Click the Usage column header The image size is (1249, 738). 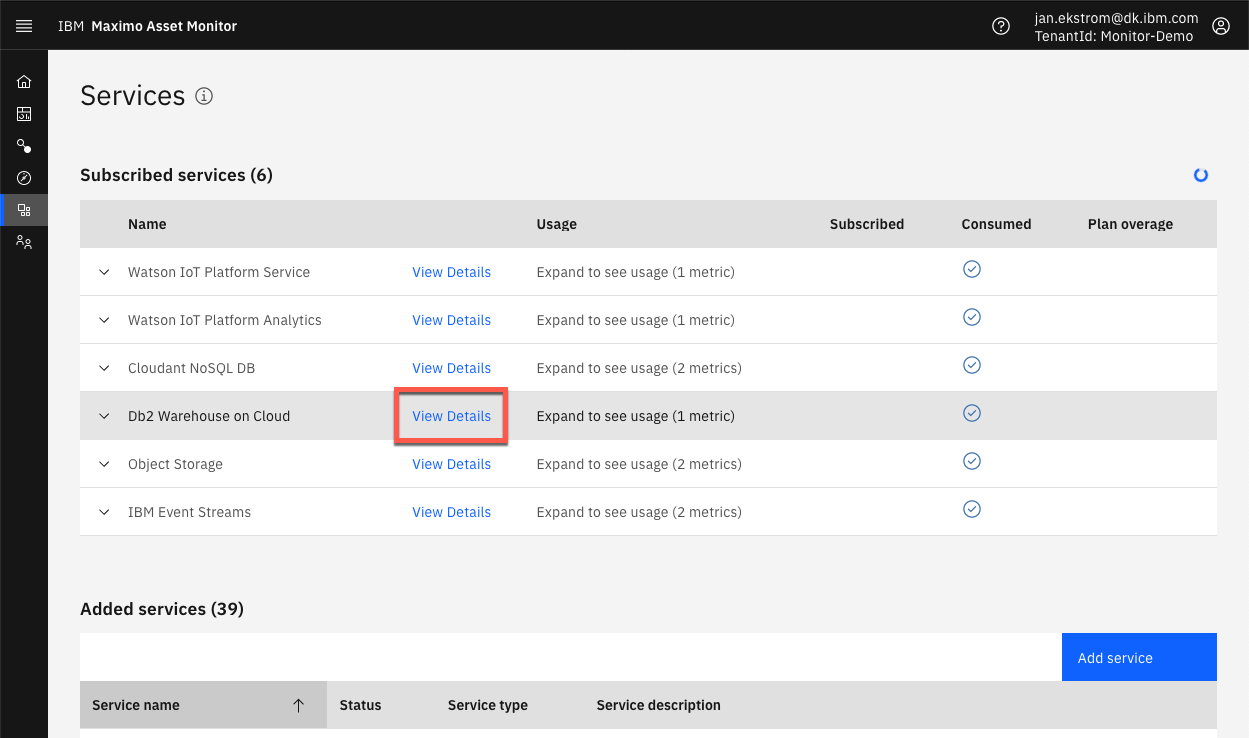coord(556,224)
